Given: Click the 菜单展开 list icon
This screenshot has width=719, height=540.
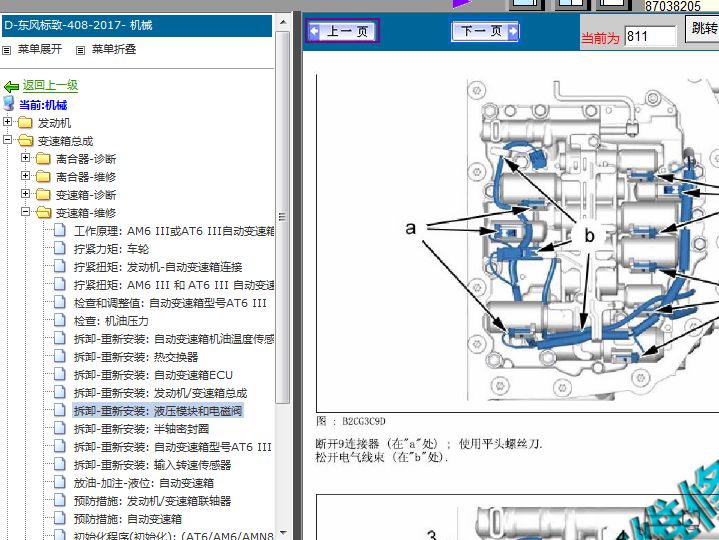Looking at the screenshot, I should (x=6, y=50).
